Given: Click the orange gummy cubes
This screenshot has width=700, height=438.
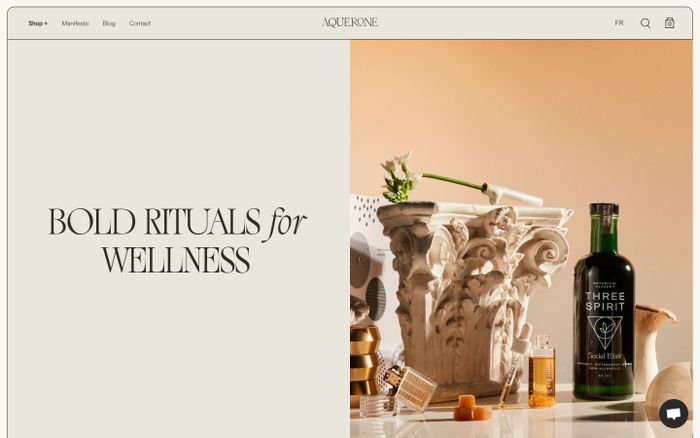Looking at the screenshot, I should 471,408.
